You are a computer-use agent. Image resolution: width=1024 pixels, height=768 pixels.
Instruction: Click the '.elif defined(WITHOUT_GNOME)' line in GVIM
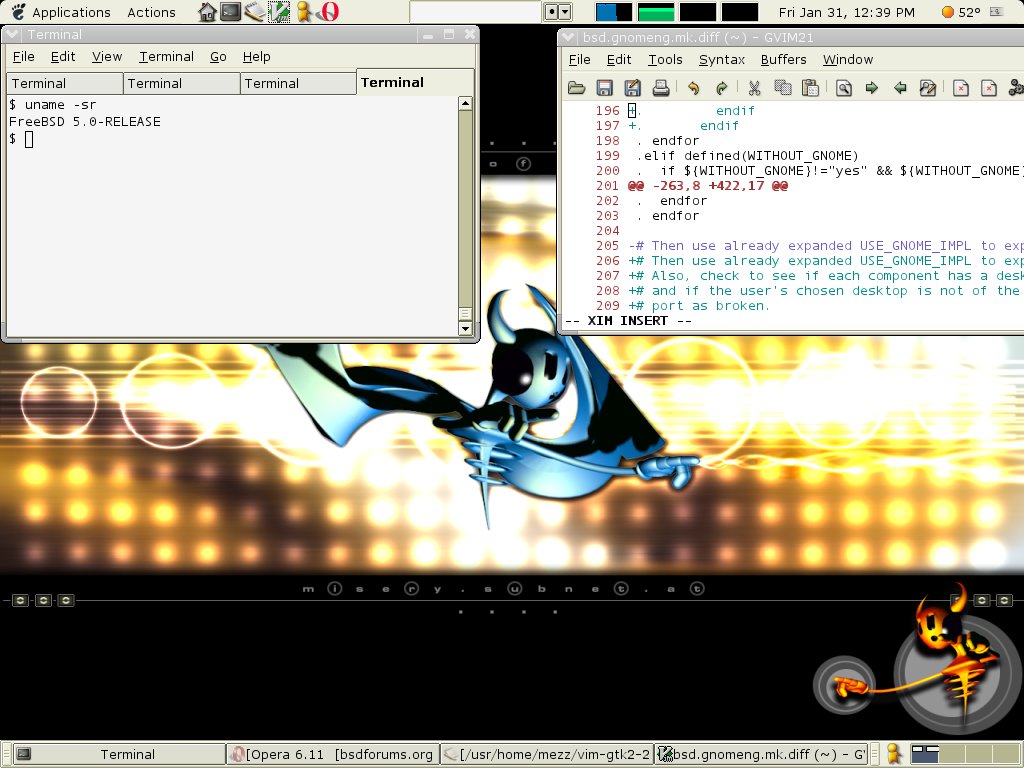click(747, 156)
